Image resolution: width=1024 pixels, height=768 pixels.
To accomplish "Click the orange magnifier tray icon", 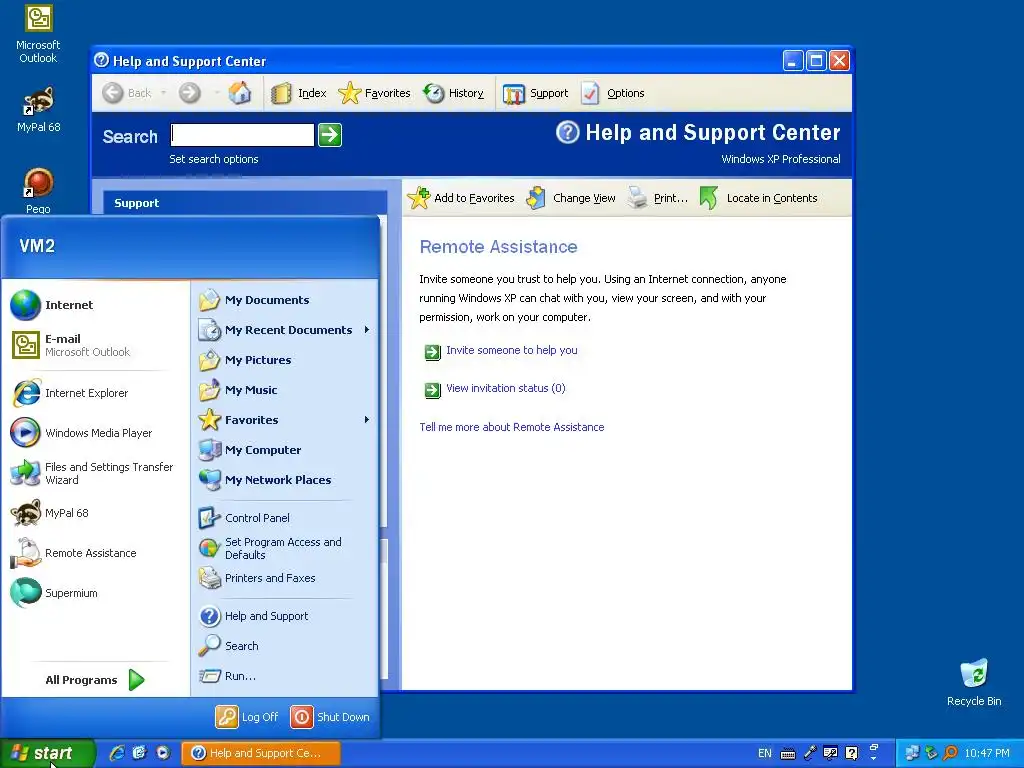I will click(x=951, y=753).
